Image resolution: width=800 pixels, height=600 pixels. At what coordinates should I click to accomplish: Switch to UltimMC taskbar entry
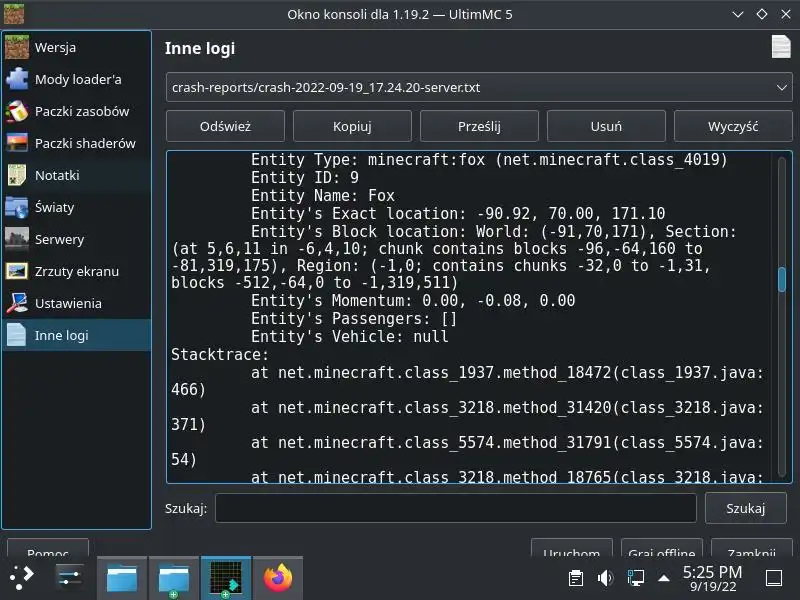(x=226, y=578)
